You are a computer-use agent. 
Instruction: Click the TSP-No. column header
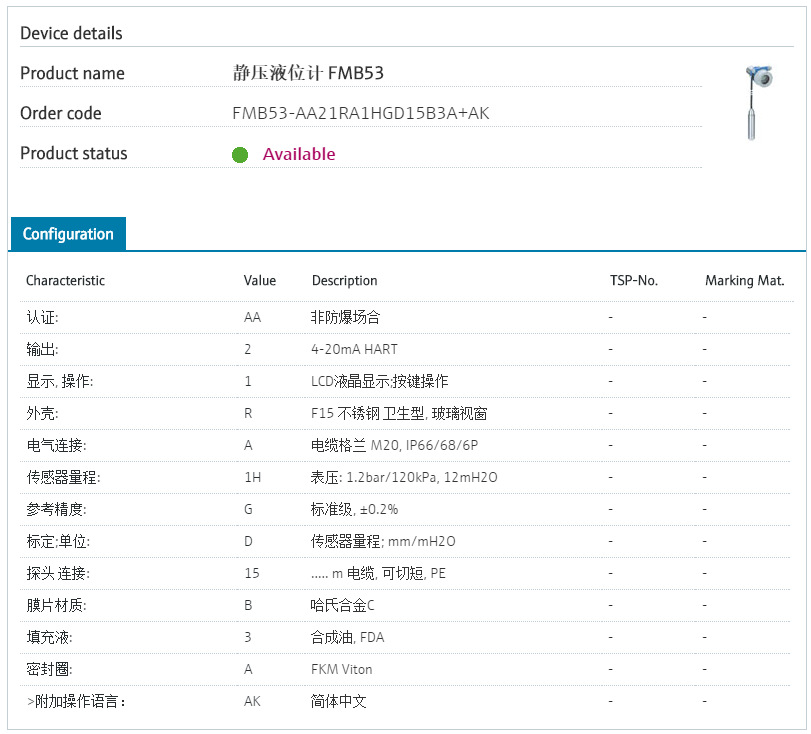(635, 281)
